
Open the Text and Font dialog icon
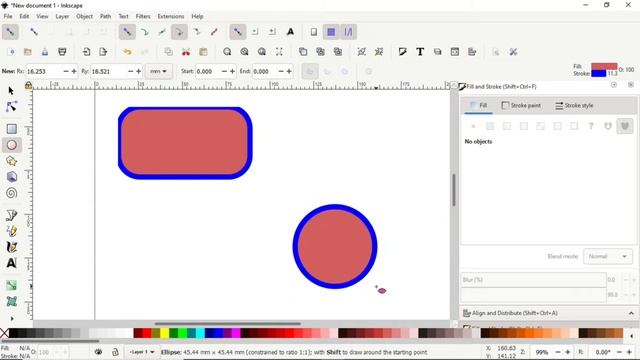click(x=420, y=52)
